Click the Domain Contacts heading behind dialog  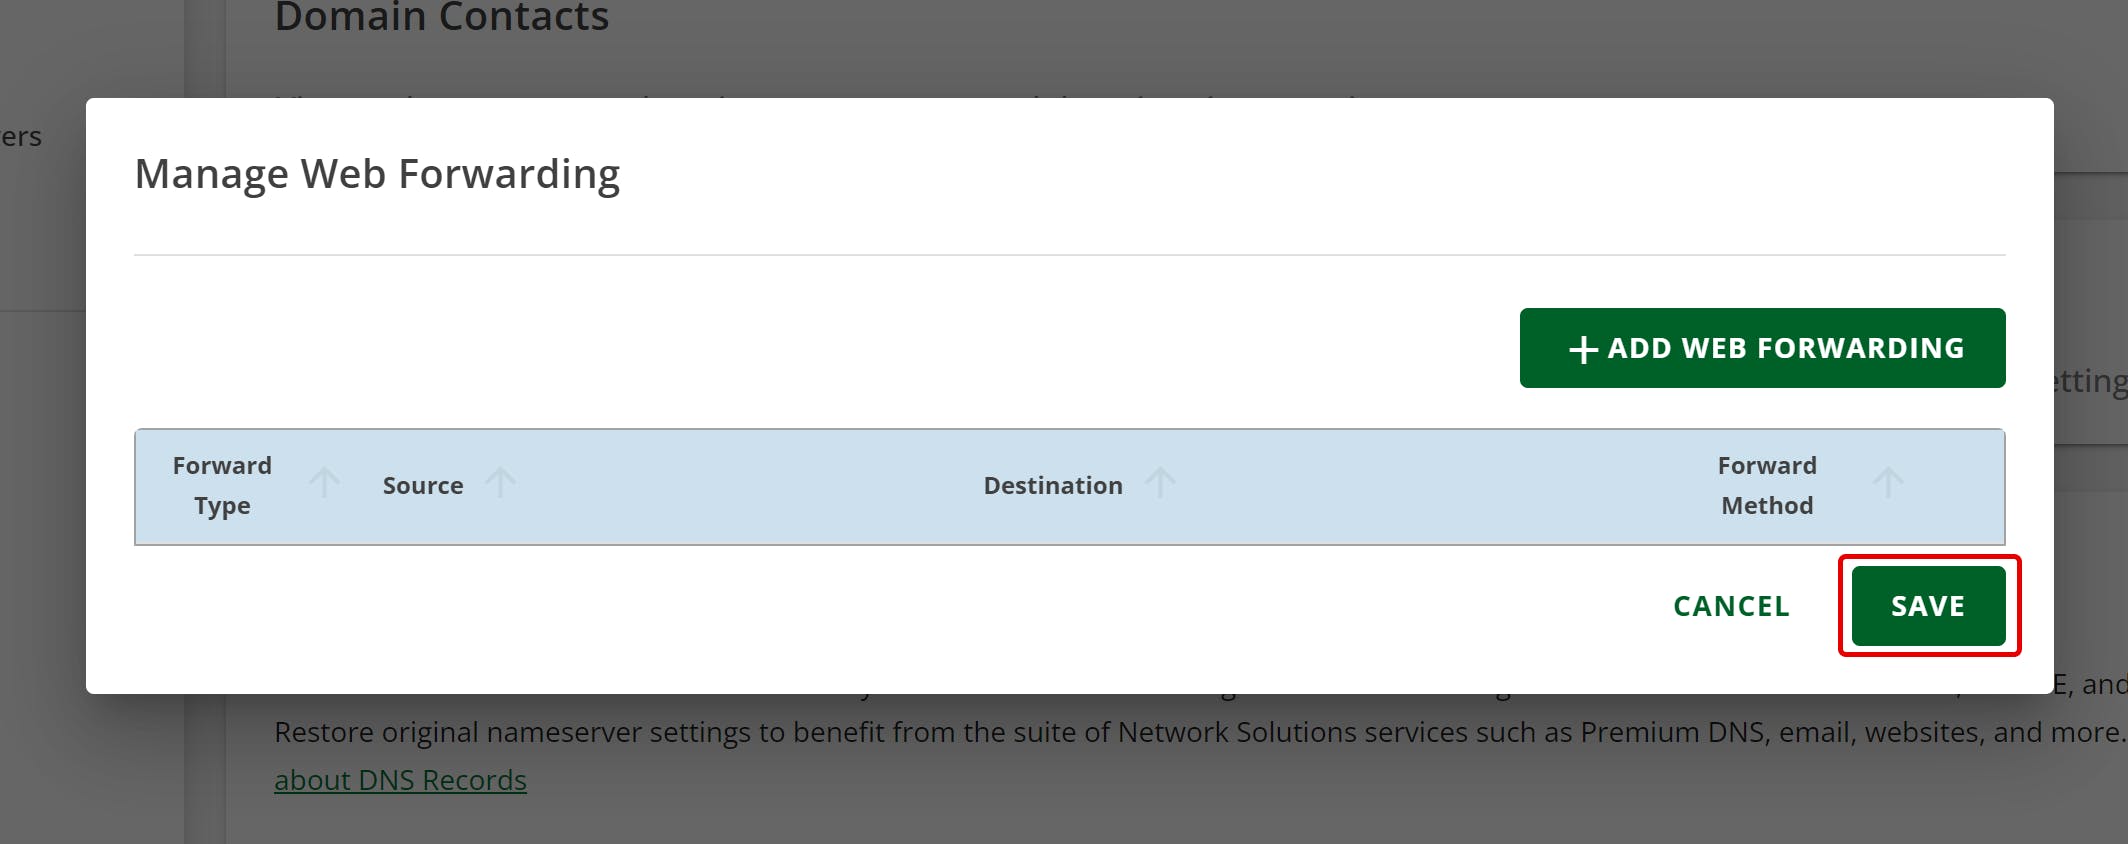pyautogui.click(x=441, y=18)
